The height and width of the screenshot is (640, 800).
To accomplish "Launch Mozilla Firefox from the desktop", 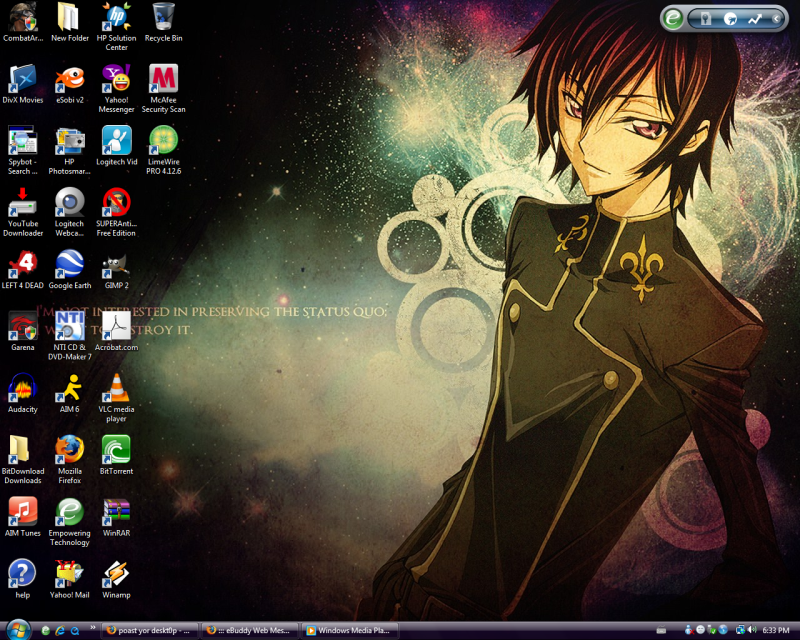I will pos(70,450).
